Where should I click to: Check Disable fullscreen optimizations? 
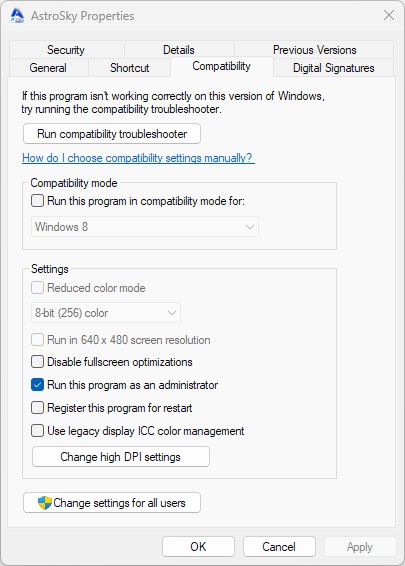[38, 362]
